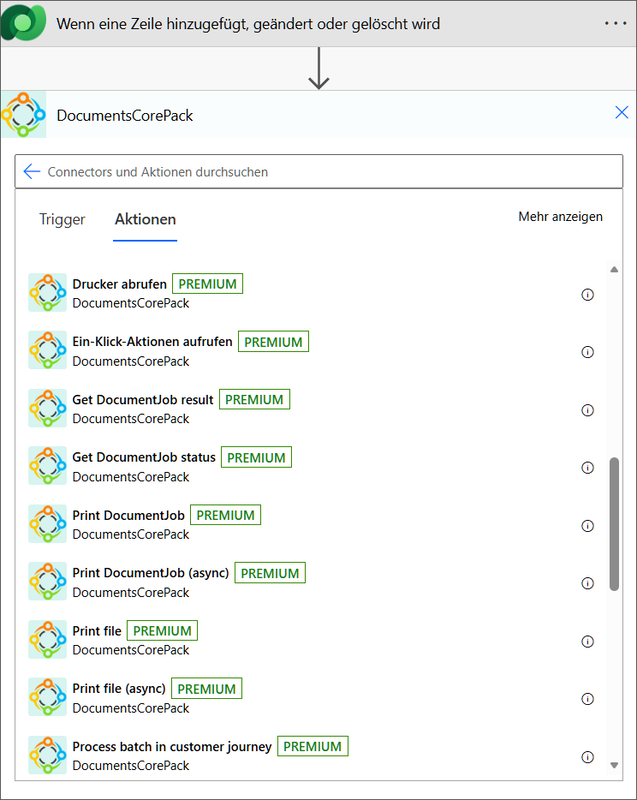Click the vertical scrollbar thumb
The image size is (637, 800).
[614, 522]
